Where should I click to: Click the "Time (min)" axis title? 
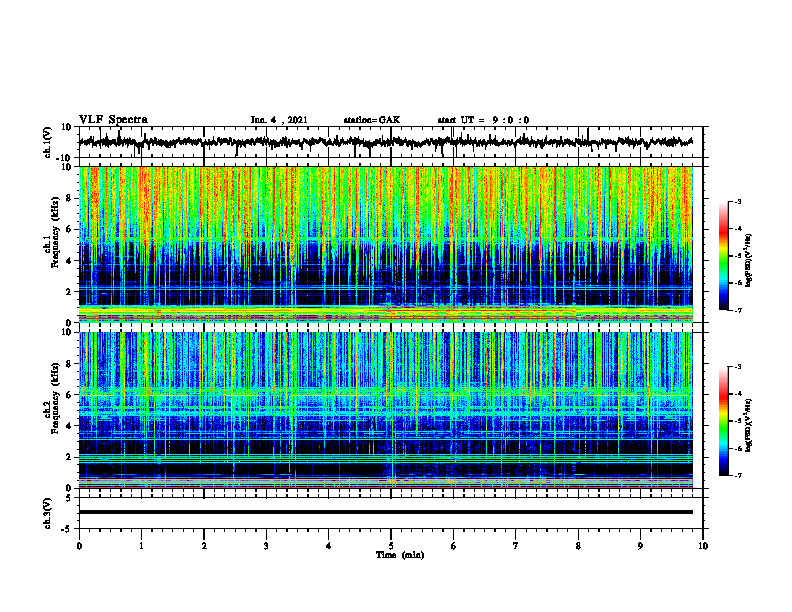[x=400, y=555]
